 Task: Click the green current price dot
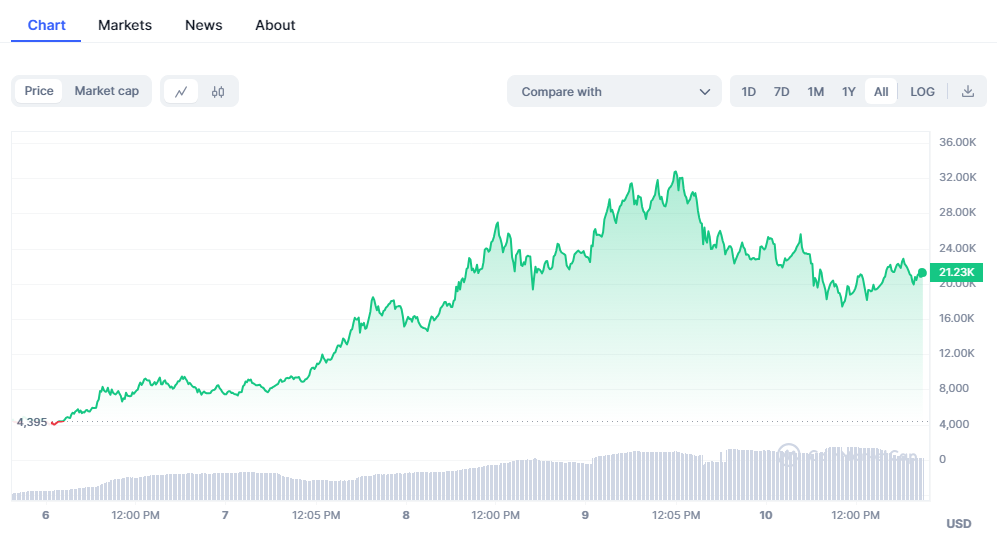coord(922,272)
